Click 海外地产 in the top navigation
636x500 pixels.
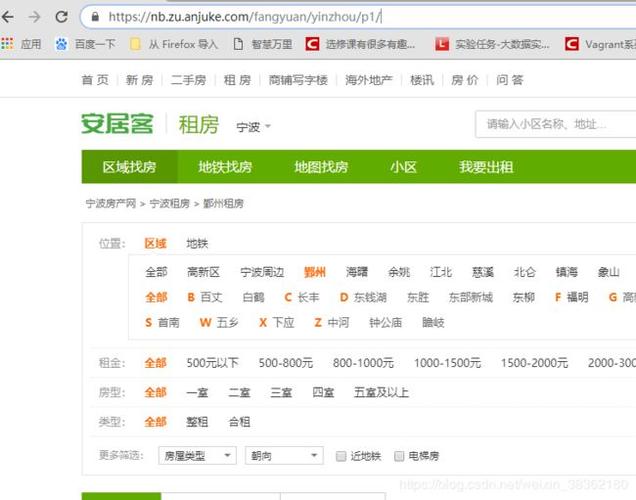(369, 80)
